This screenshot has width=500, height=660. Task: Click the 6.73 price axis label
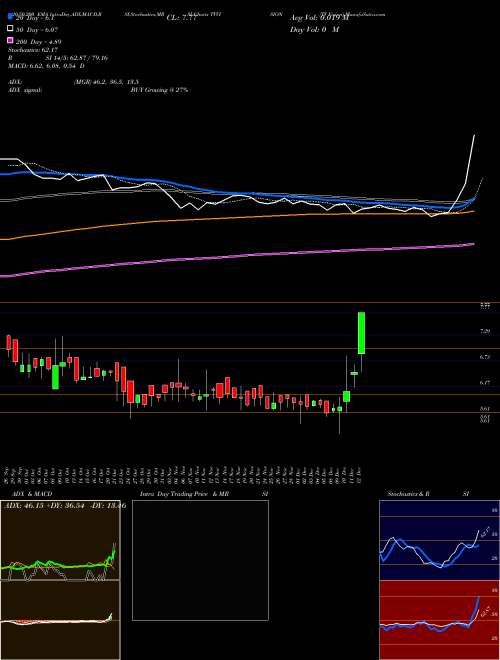tap(485, 357)
